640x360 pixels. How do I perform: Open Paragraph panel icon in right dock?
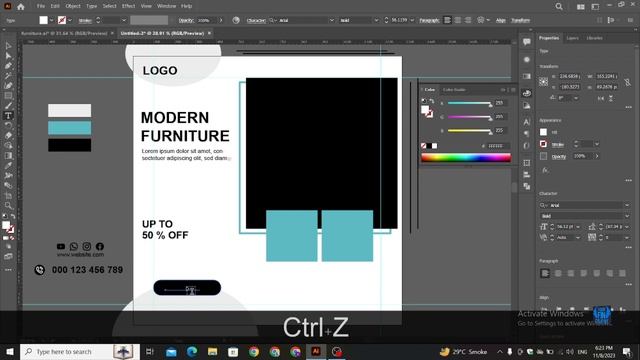point(527,133)
